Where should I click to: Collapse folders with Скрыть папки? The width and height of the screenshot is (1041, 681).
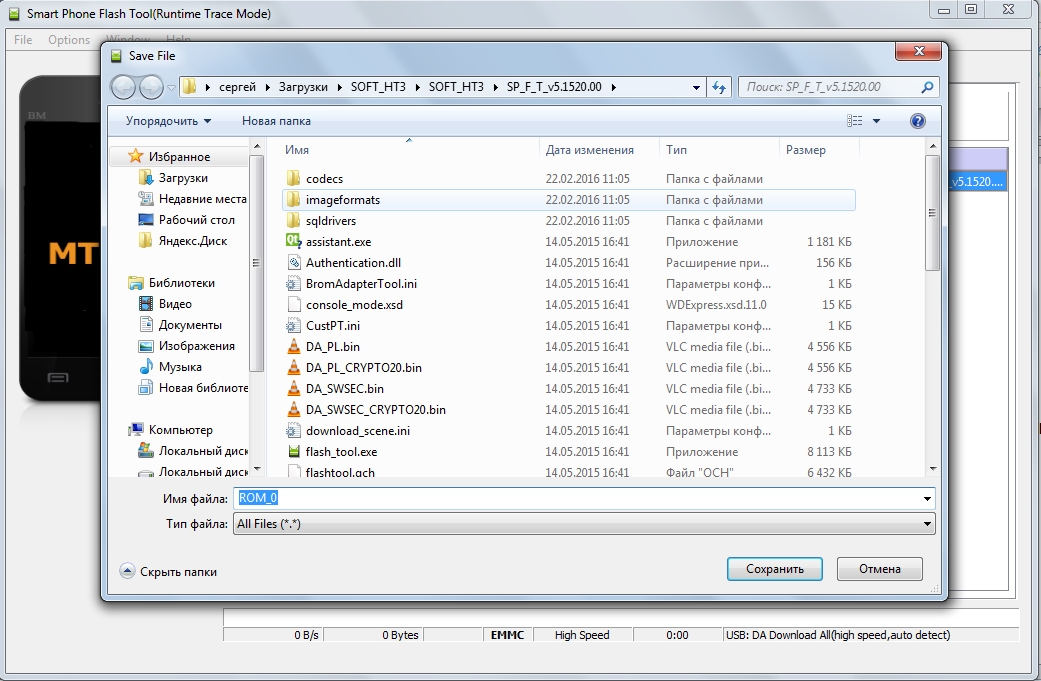point(168,571)
